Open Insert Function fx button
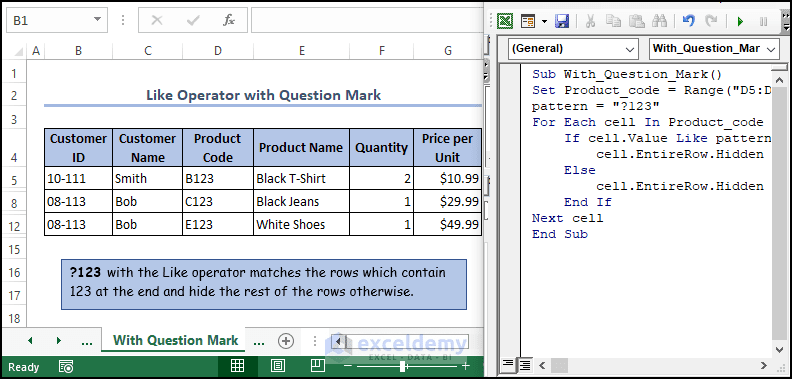 tap(229, 20)
